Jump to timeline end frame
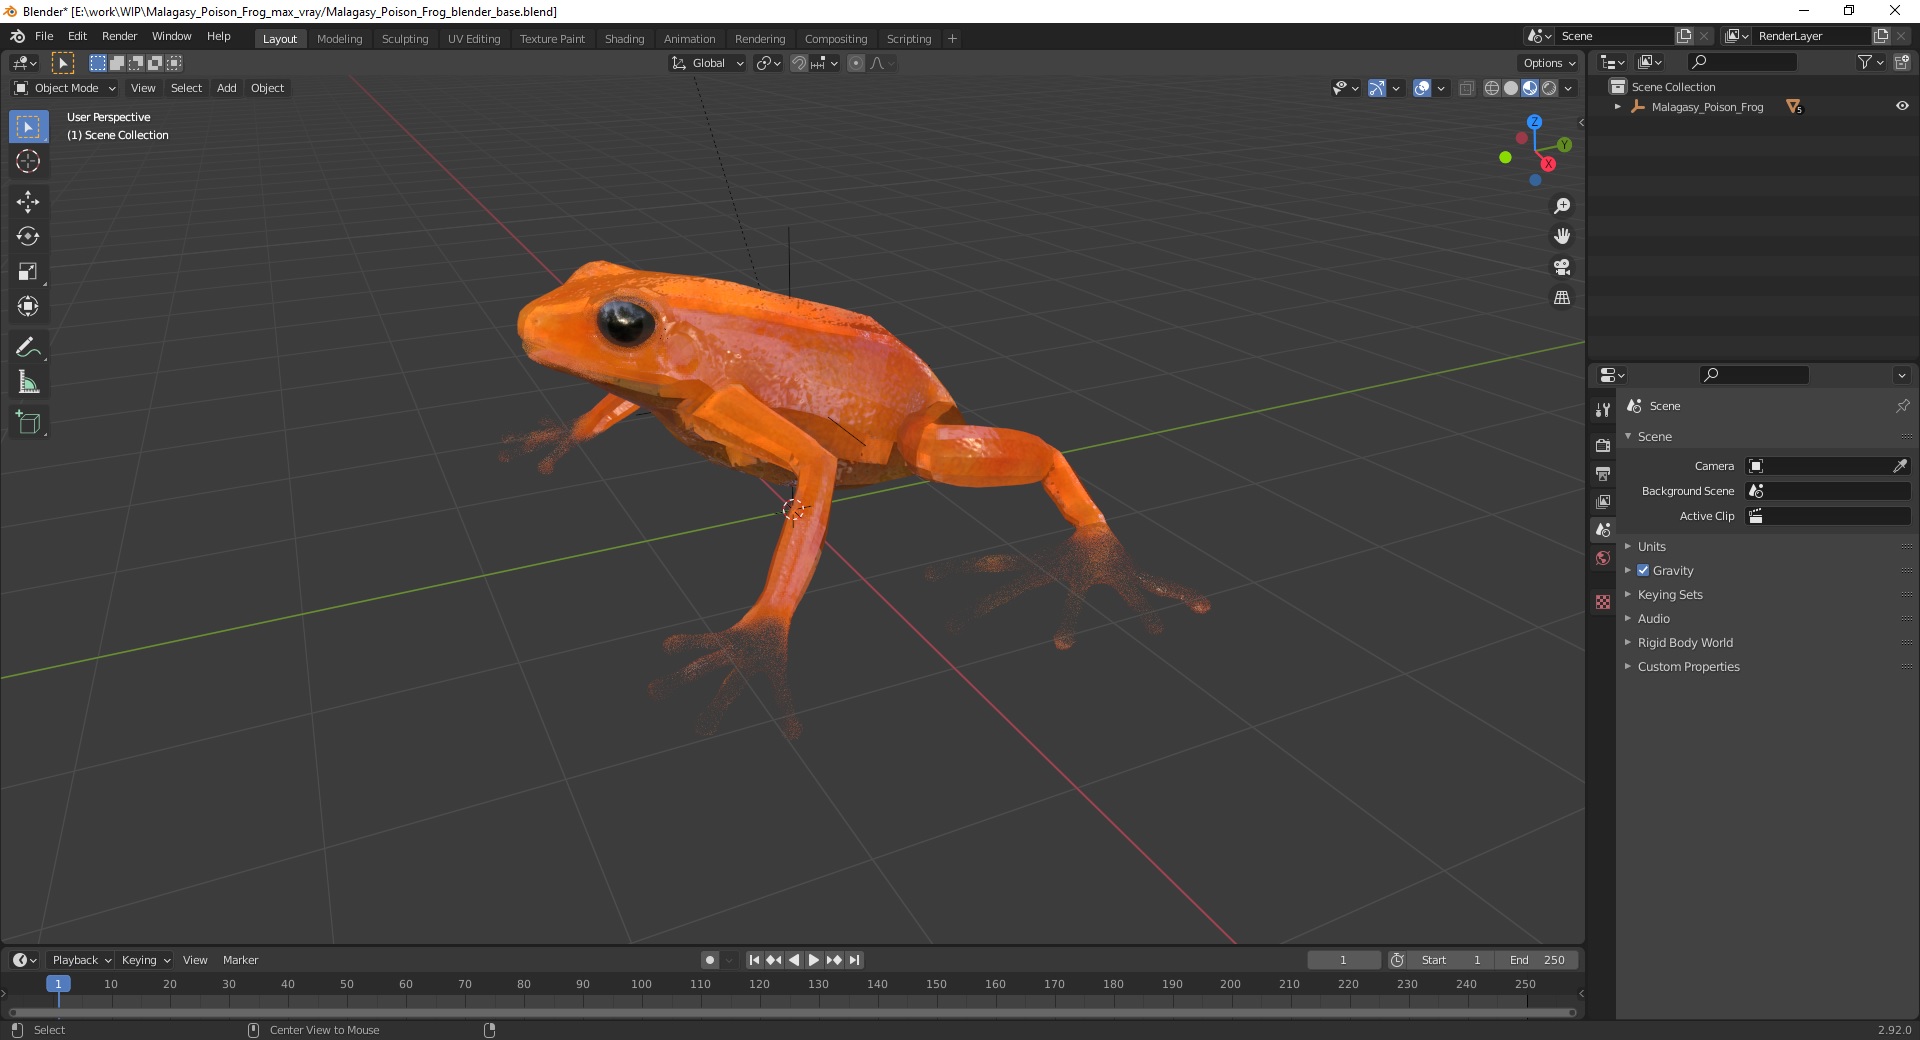 [x=854, y=960]
